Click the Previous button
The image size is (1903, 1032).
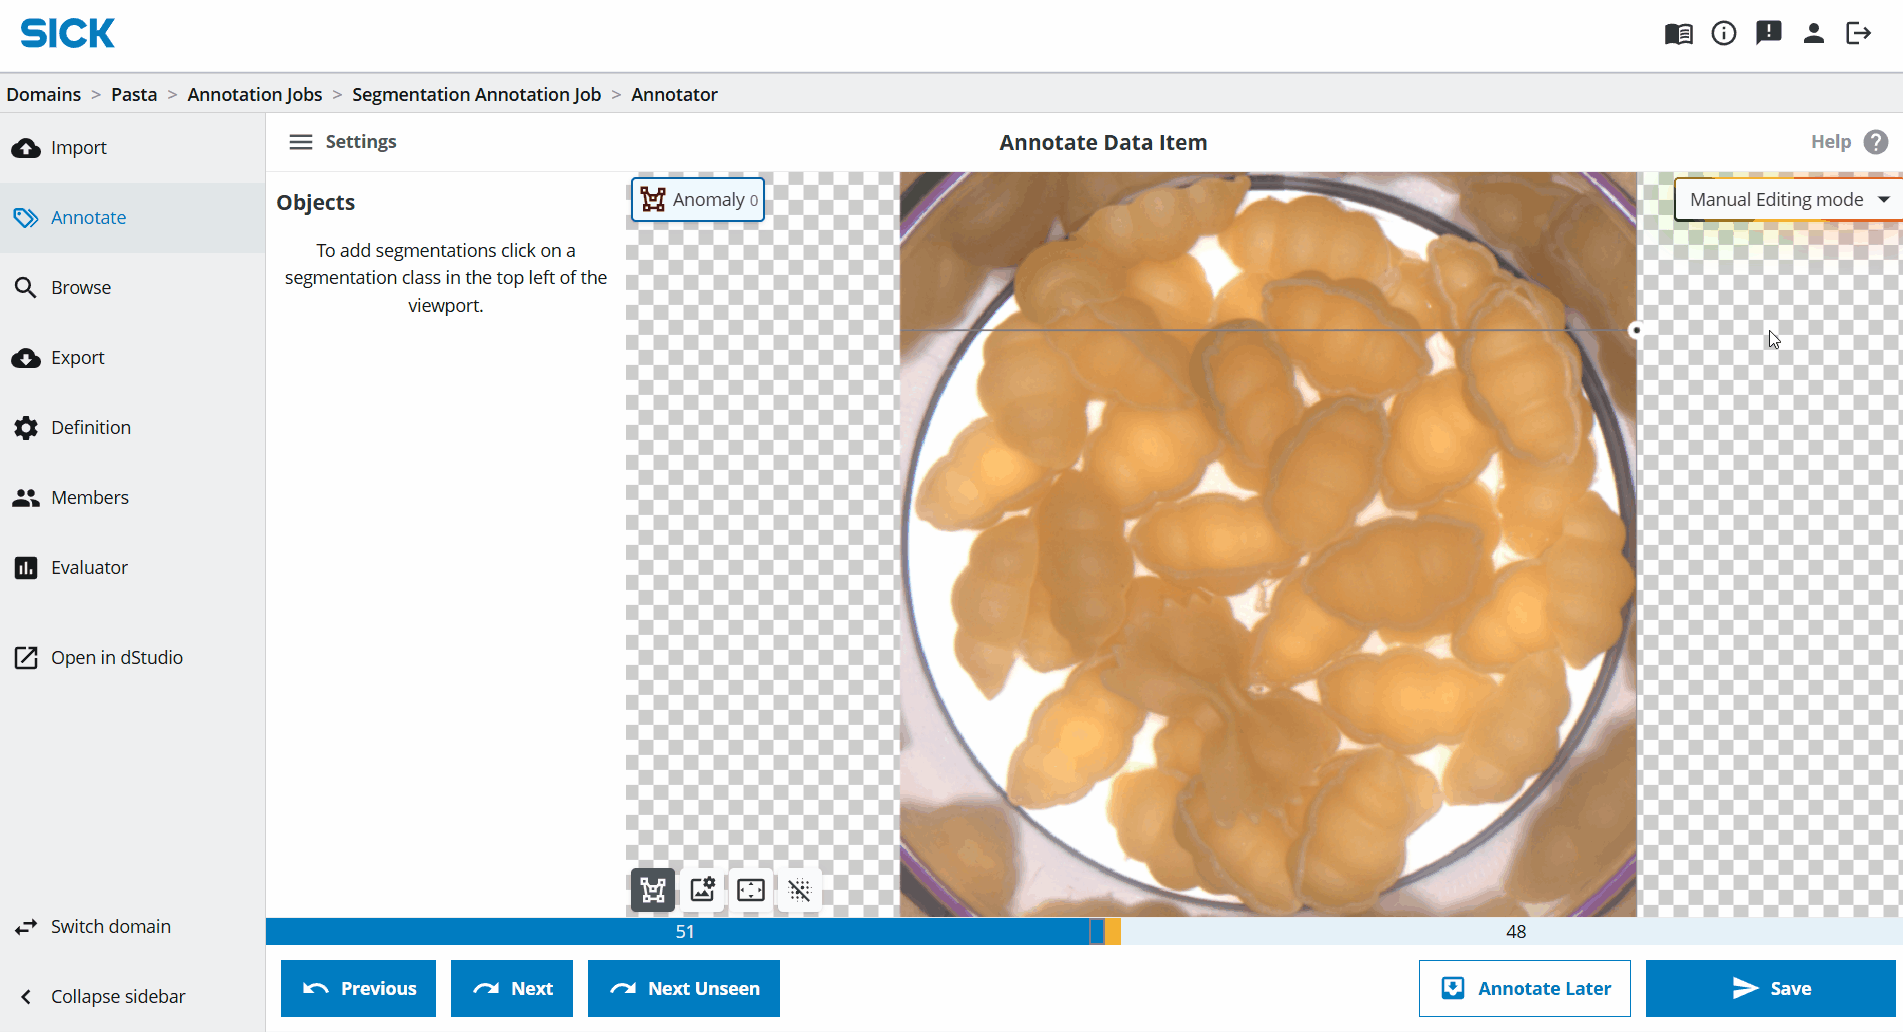click(358, 989)
